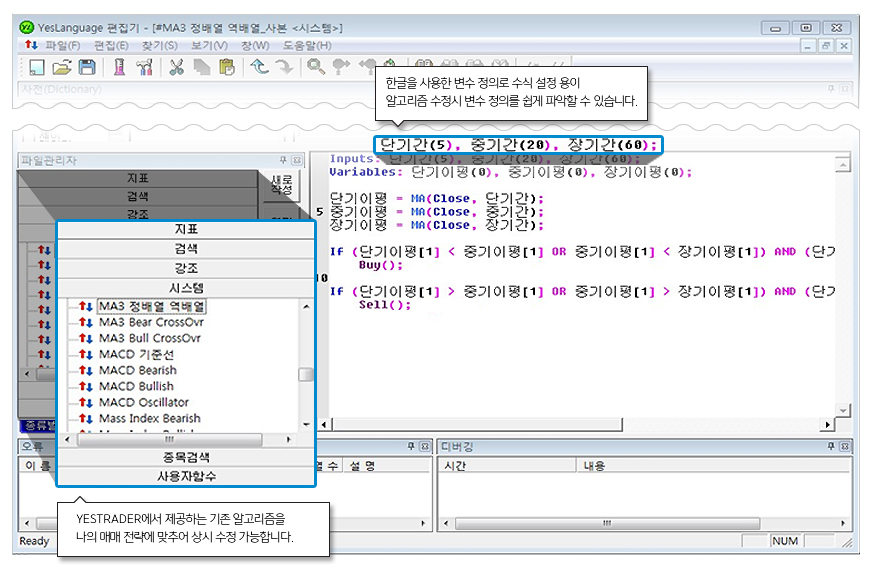
Task: Open the 파일(F) menu
Action: point(63,46)
